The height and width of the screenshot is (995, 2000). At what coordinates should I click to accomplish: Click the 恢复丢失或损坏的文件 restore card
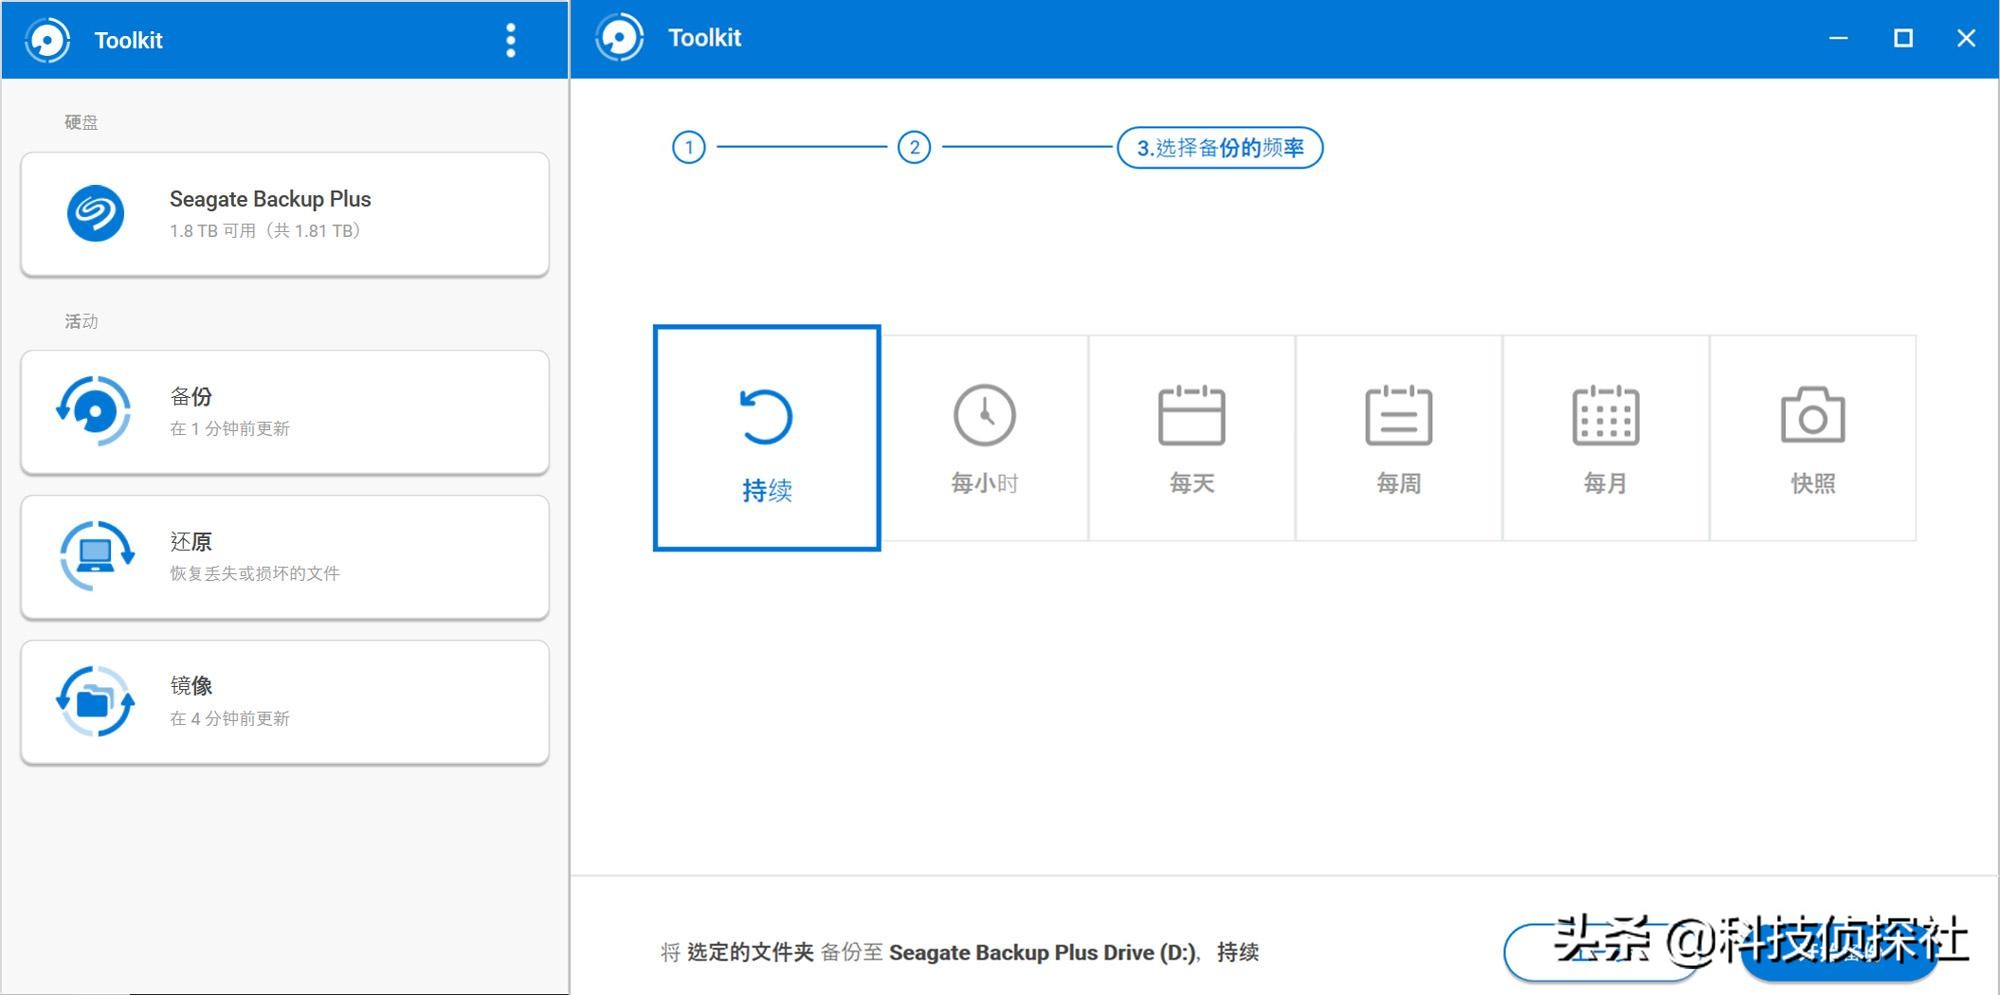tap(285, 557)
